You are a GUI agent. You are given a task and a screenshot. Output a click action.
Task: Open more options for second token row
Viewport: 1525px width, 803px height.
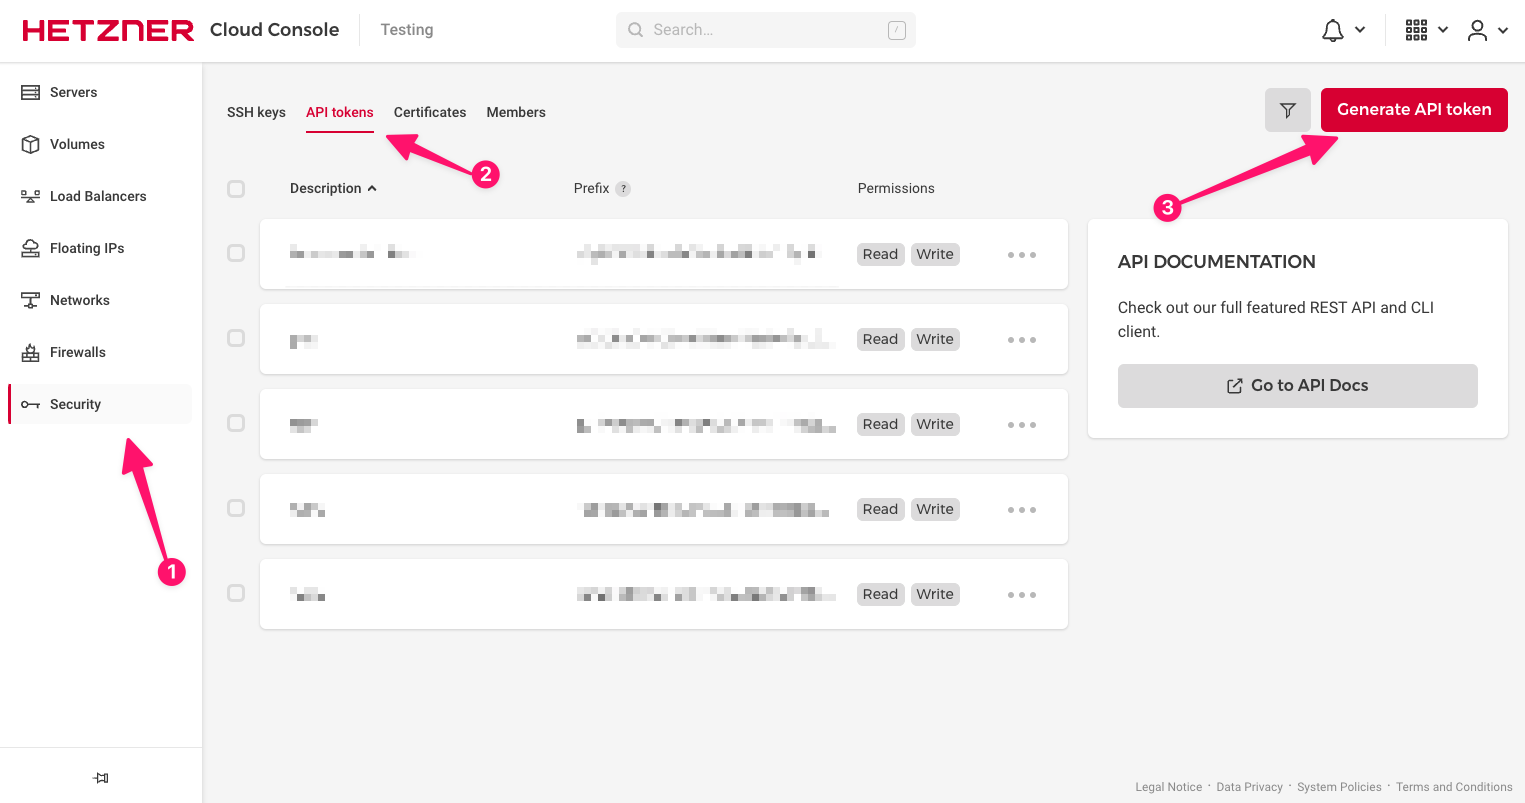pos(1022,340)
